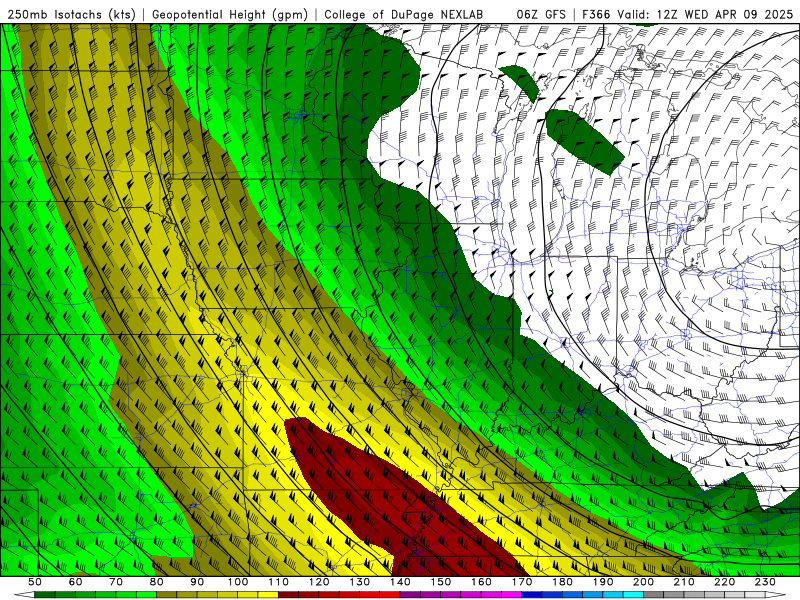
Task: Select the dark gray swatch starting at 200
Action: coord(654,594)
